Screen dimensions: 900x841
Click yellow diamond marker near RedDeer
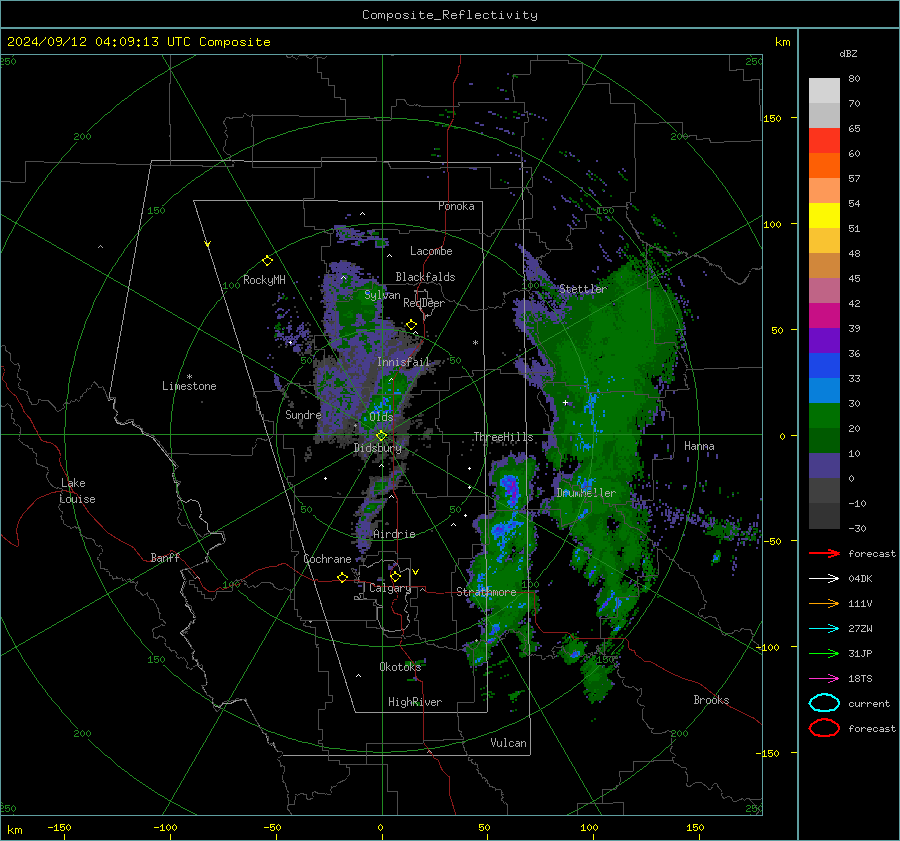pos(411,325)
